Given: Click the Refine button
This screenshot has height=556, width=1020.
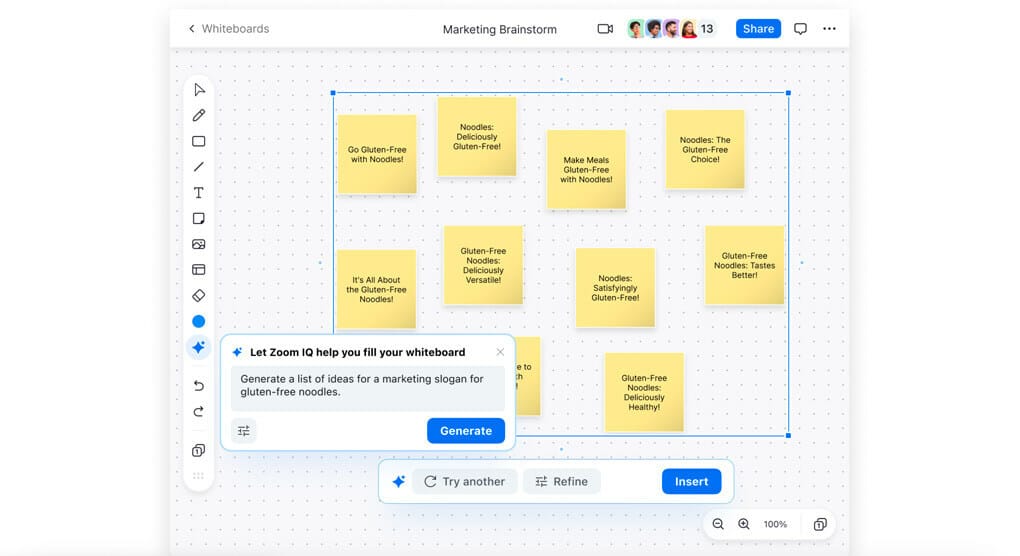Looking at the screenshot, I should coord(561,481).
